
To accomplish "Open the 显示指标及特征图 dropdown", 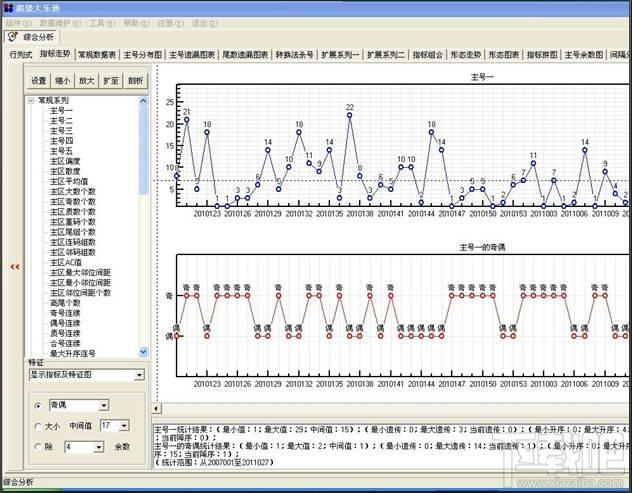I will [x=139, y=375].
